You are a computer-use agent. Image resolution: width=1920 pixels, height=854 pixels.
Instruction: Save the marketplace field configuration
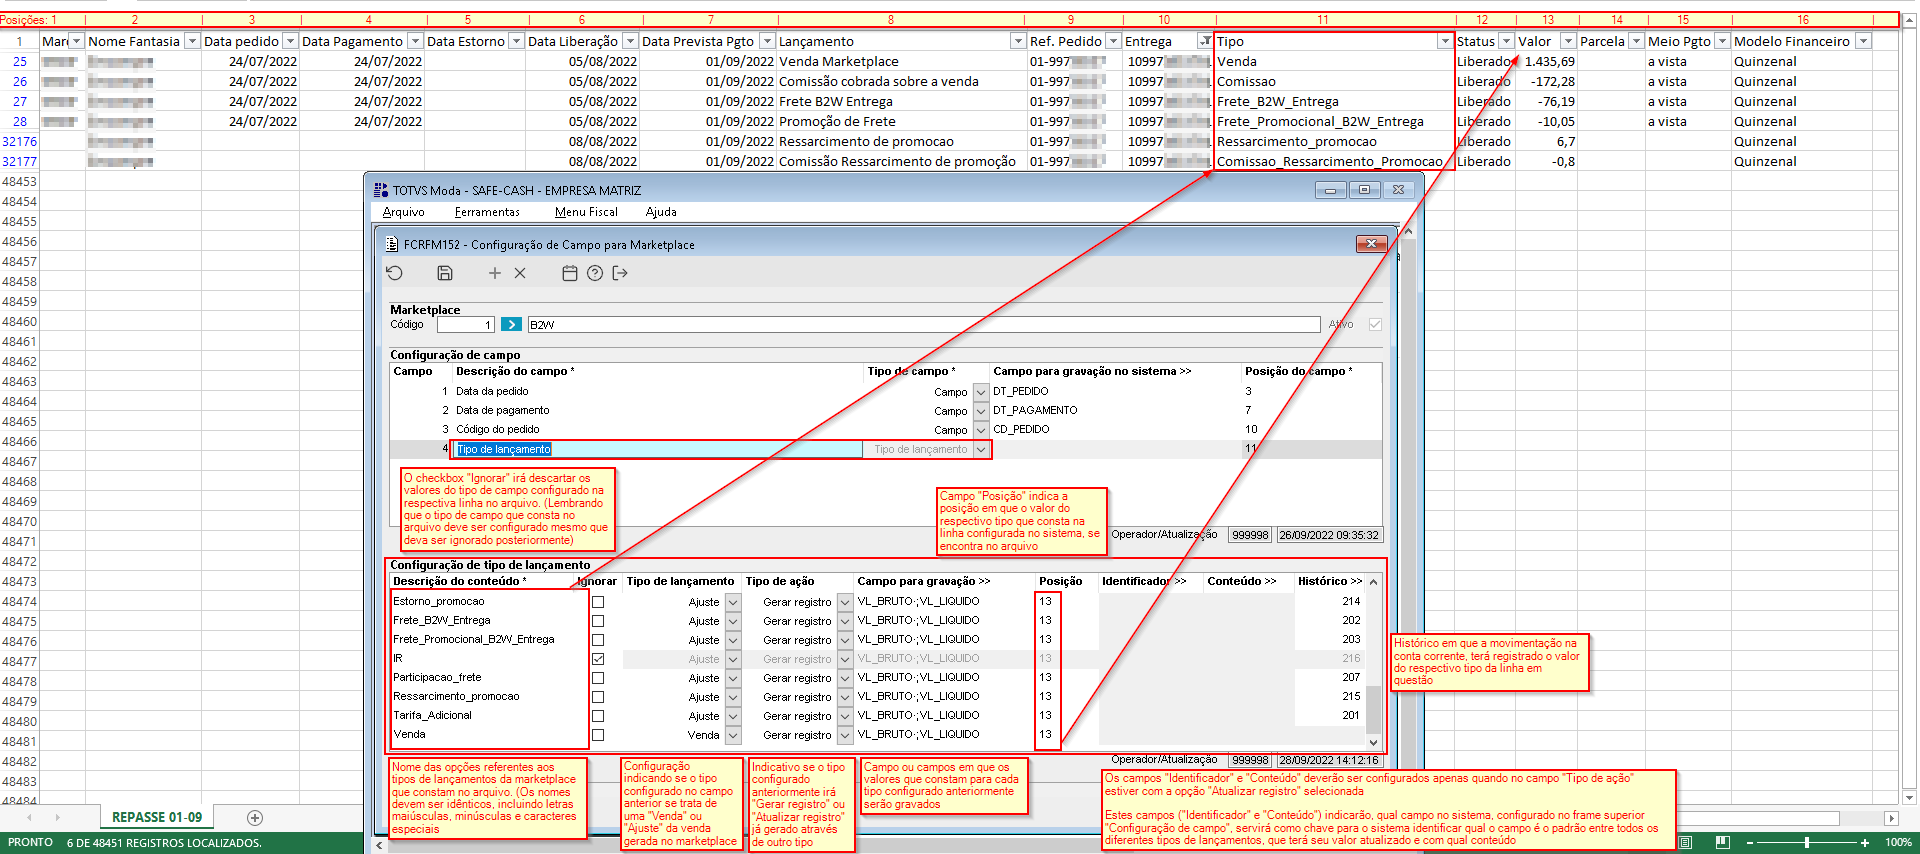point(445,273)
